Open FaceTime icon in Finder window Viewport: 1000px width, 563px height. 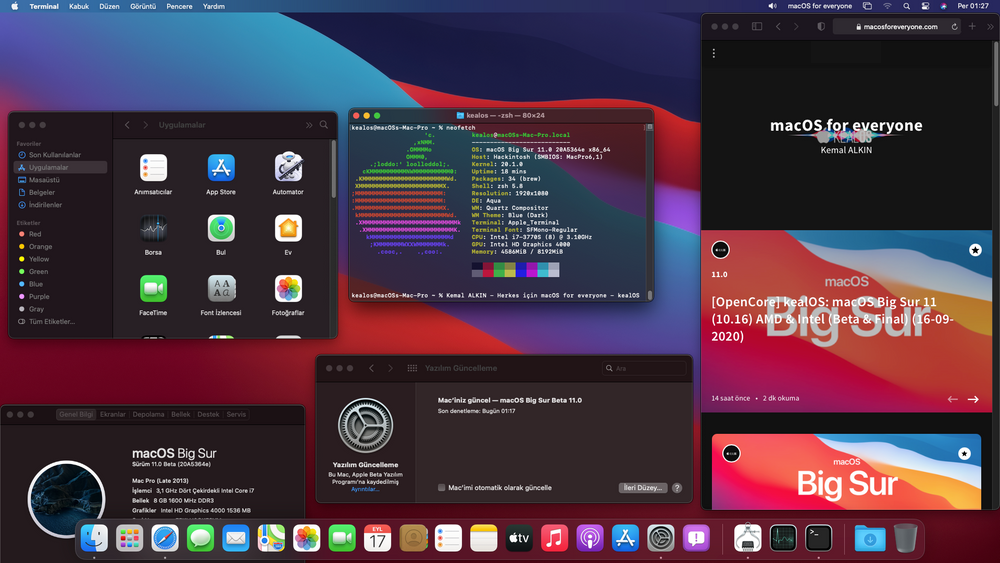click(153, 289)
